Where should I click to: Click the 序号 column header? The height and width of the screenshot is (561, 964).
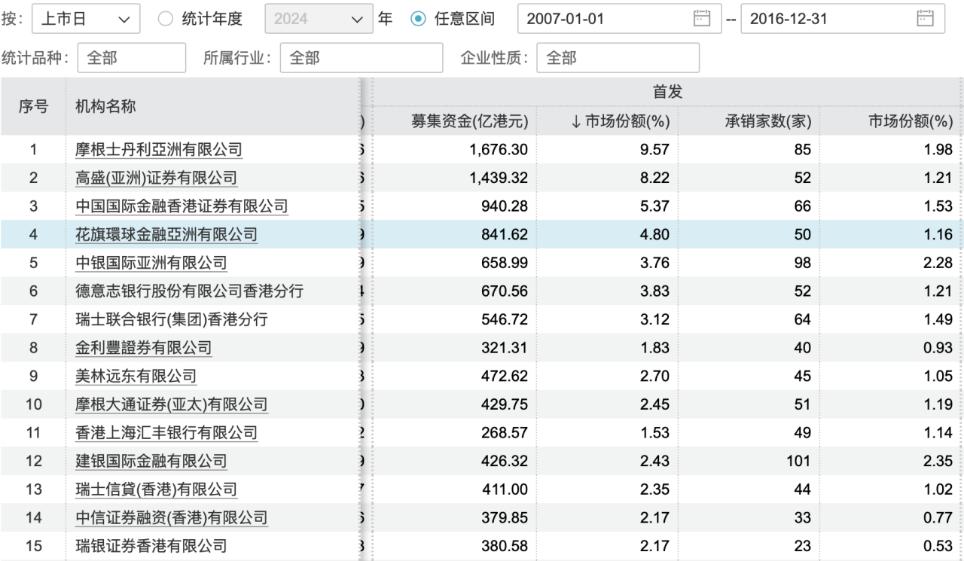(x=33, y=106)
